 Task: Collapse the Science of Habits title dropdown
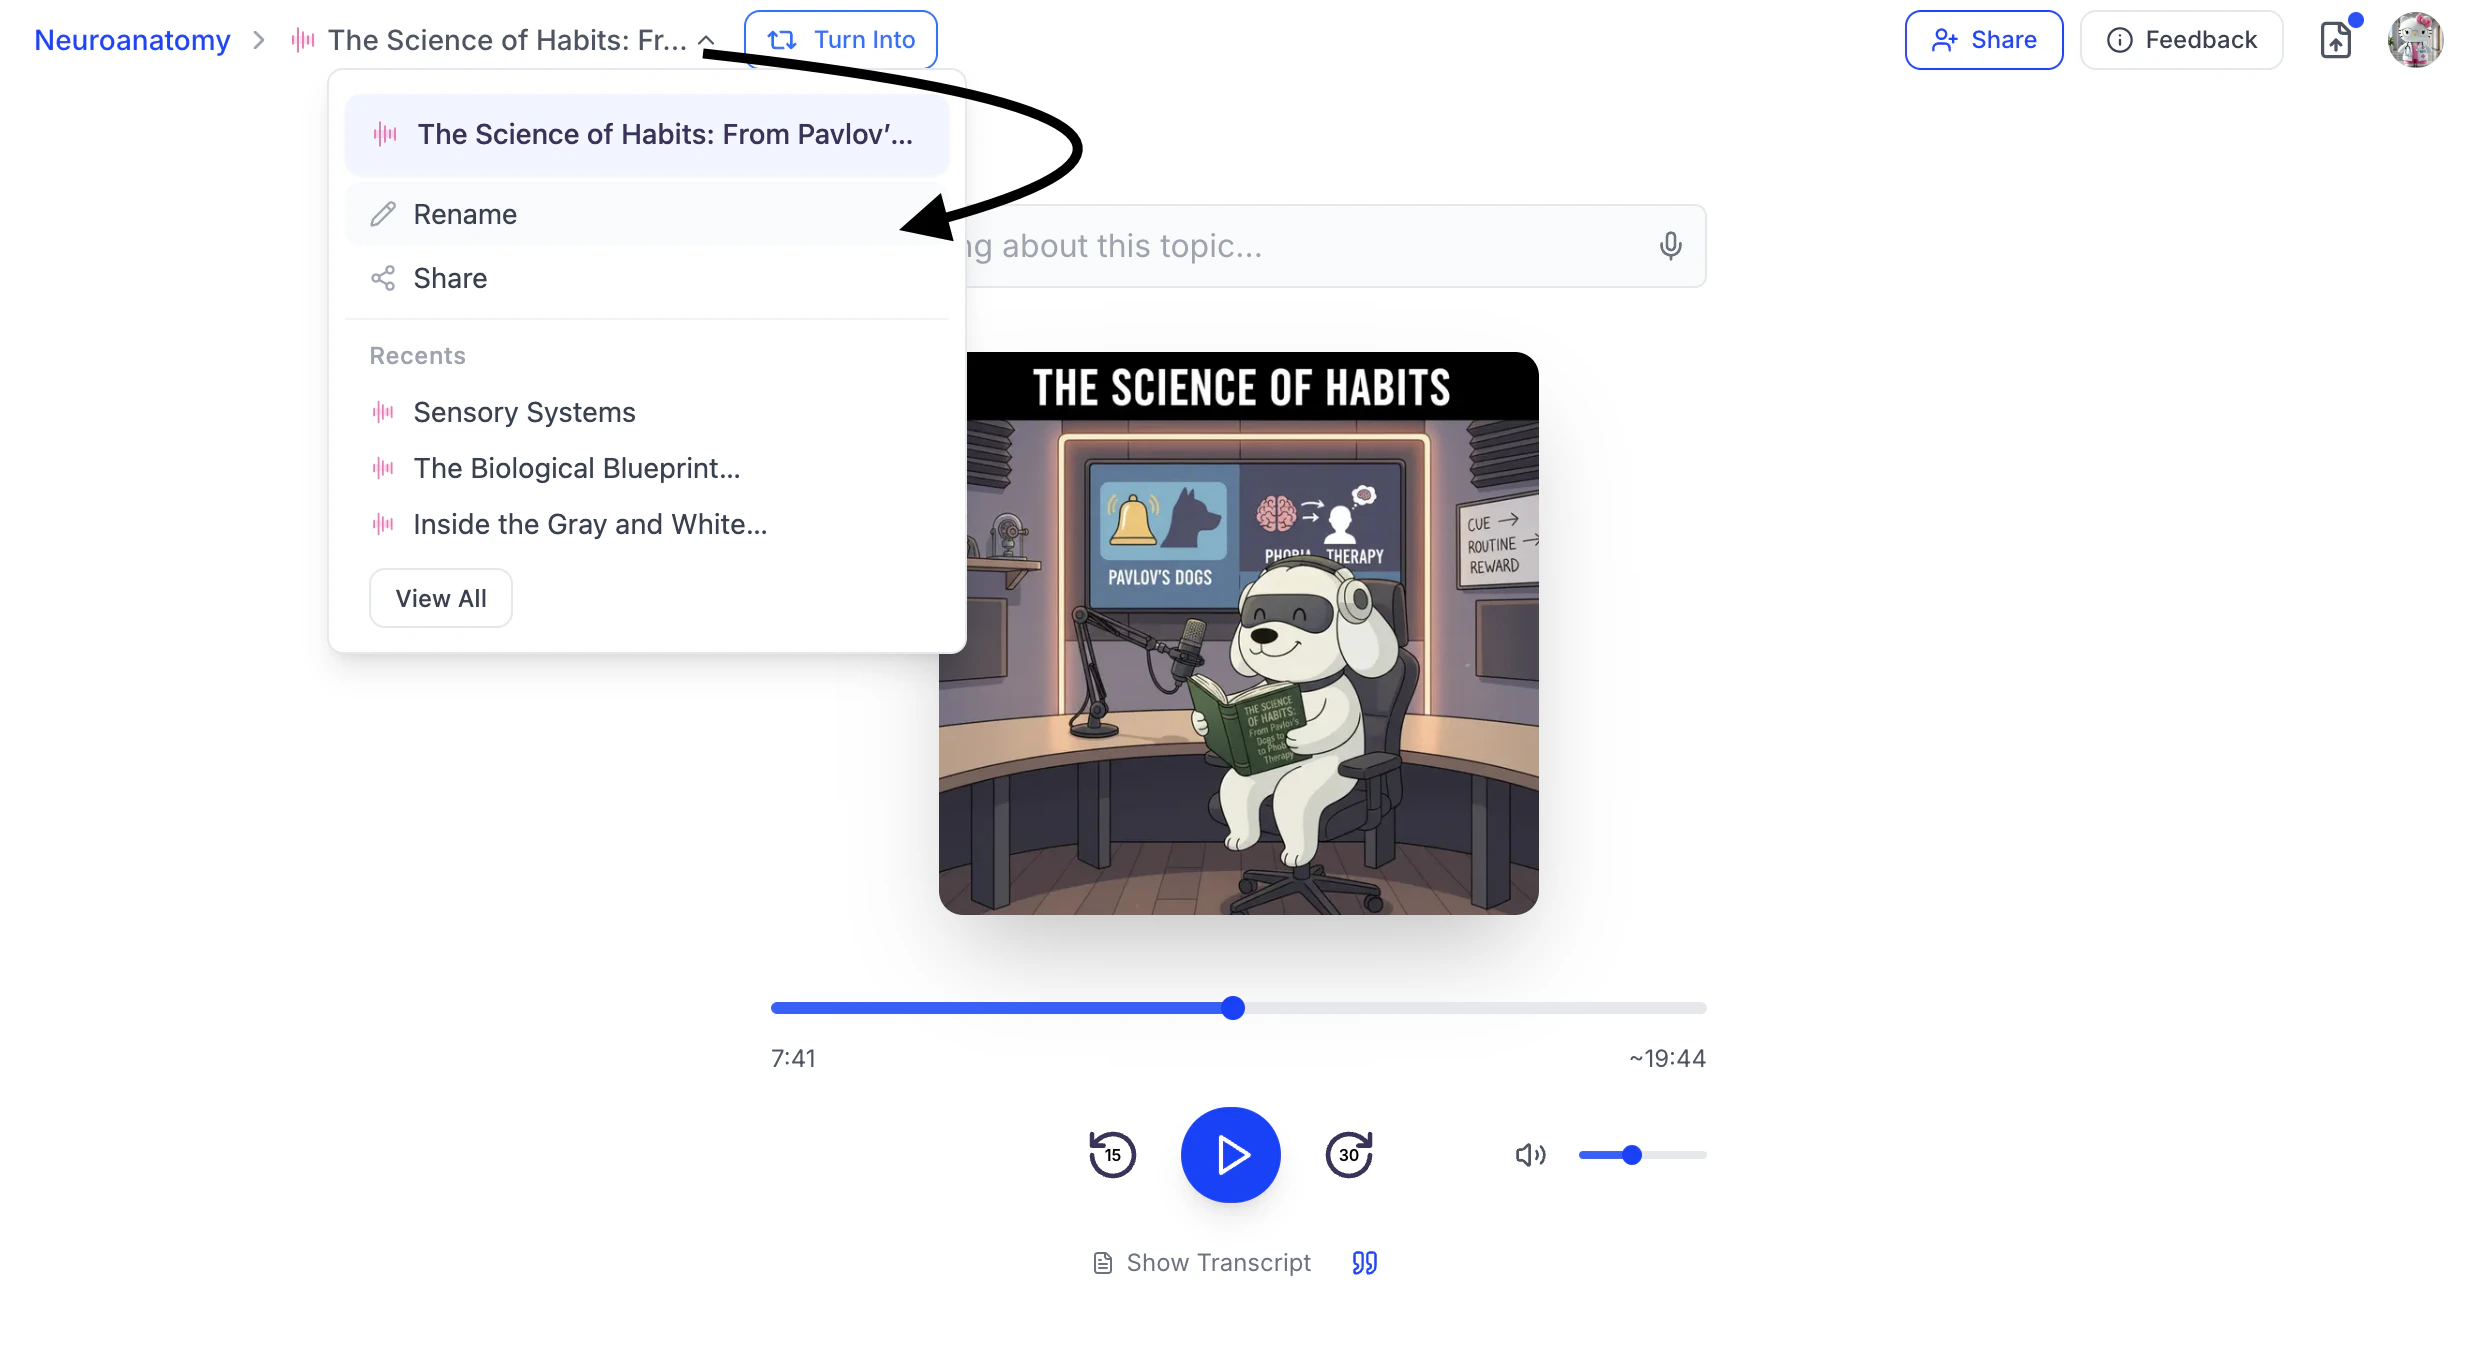706,40
